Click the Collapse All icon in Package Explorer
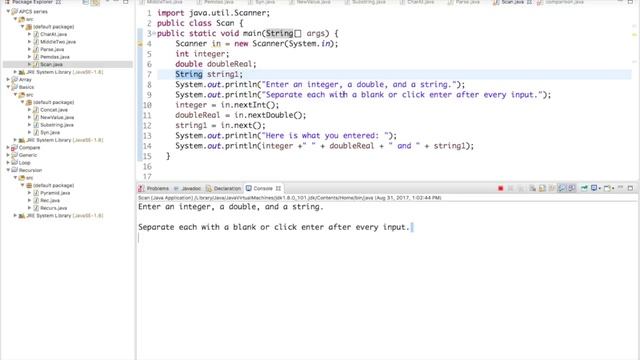This screenshot has height=360, width=640. [x=85, y=2]
